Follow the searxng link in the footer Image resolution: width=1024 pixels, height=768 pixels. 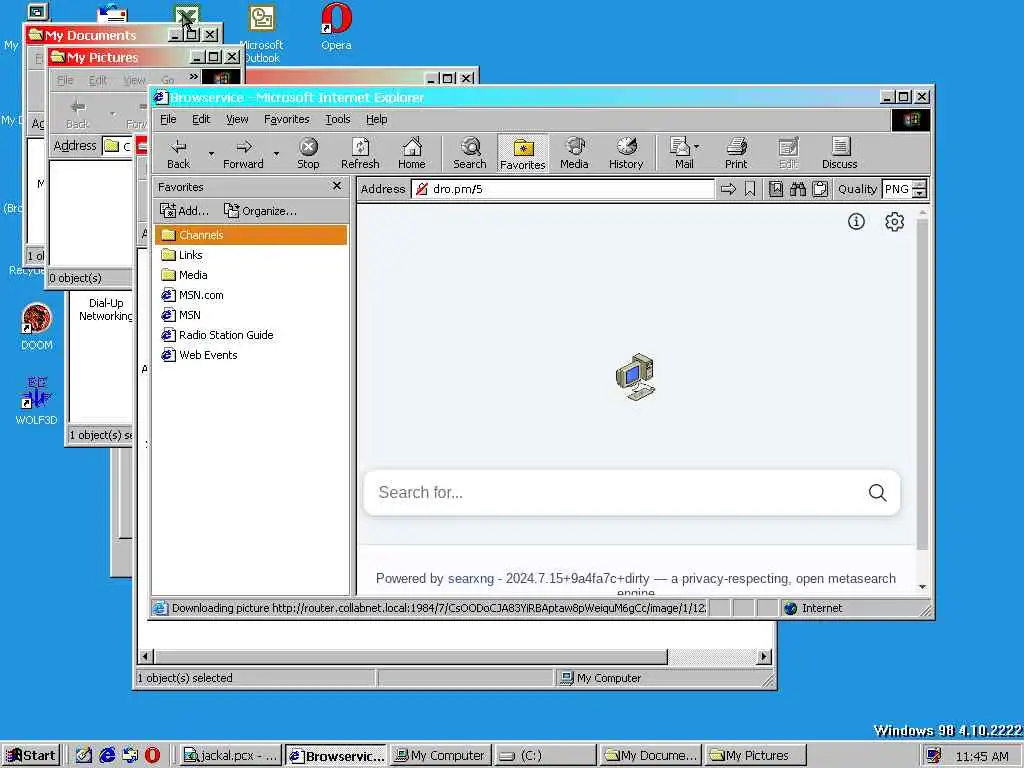470,579
